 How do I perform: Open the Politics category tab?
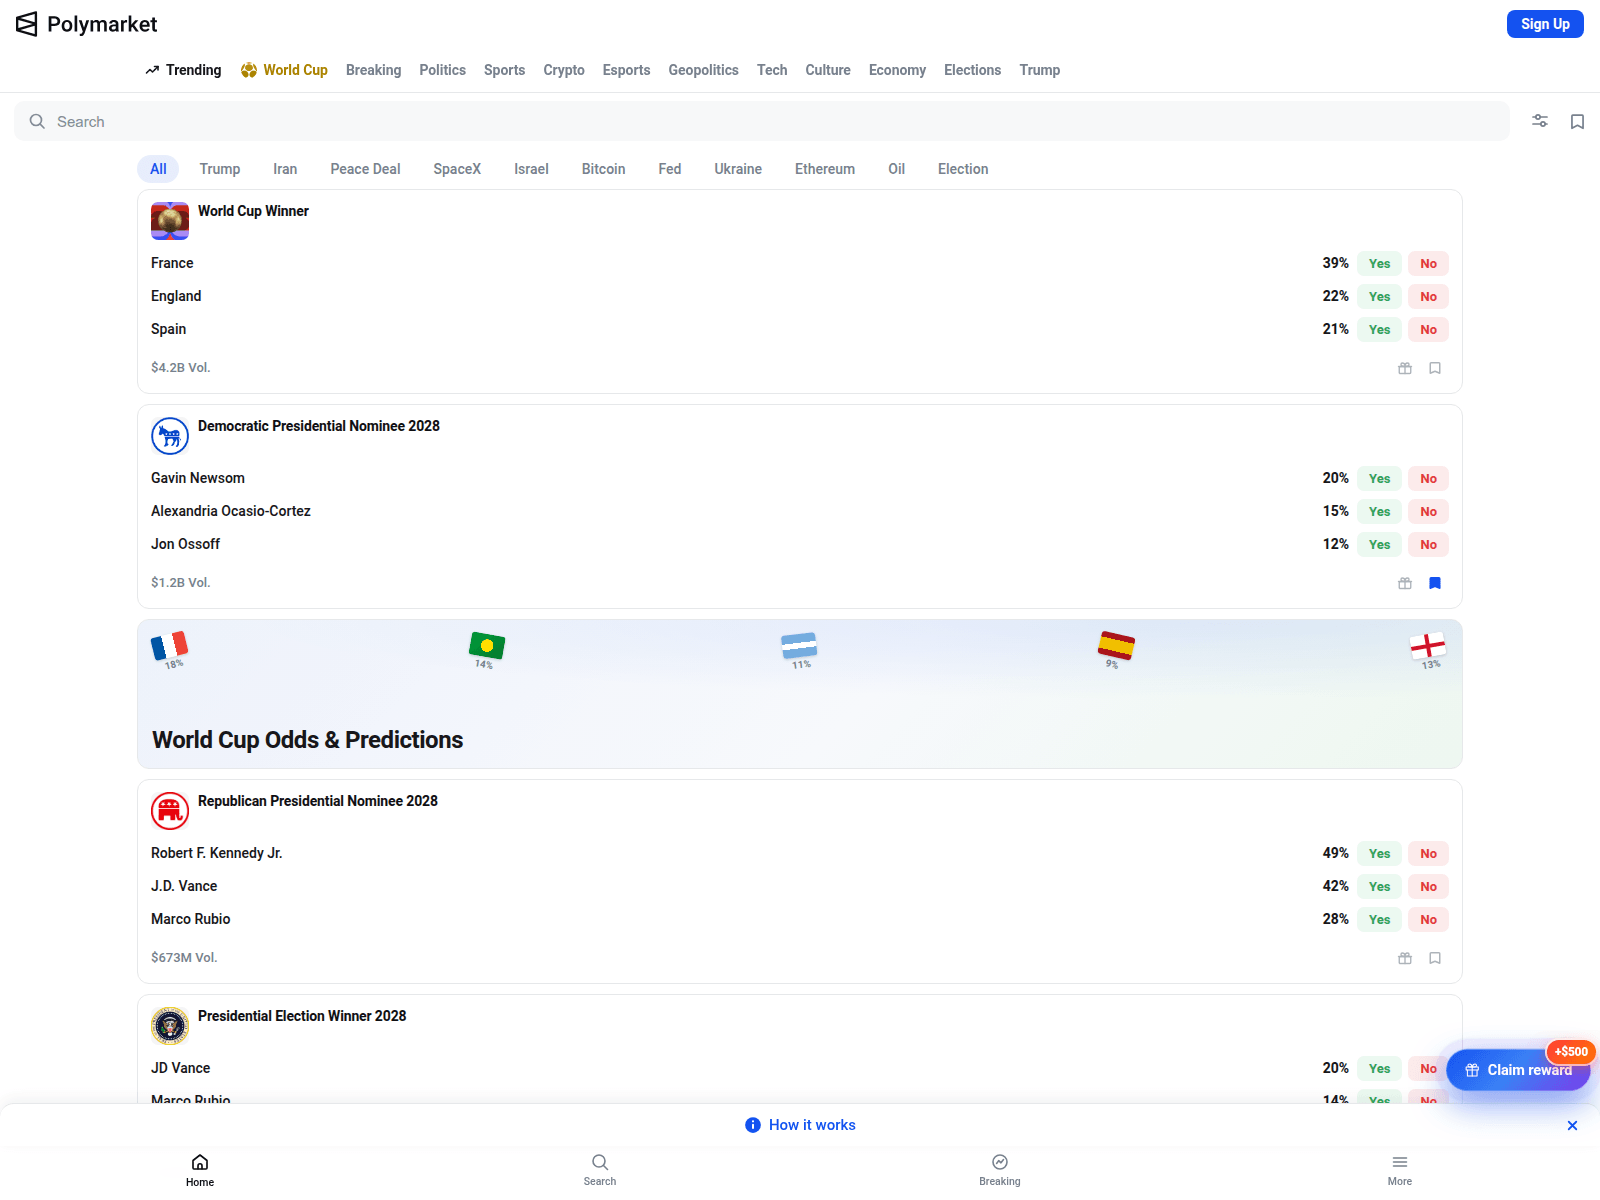click(442, 70)
